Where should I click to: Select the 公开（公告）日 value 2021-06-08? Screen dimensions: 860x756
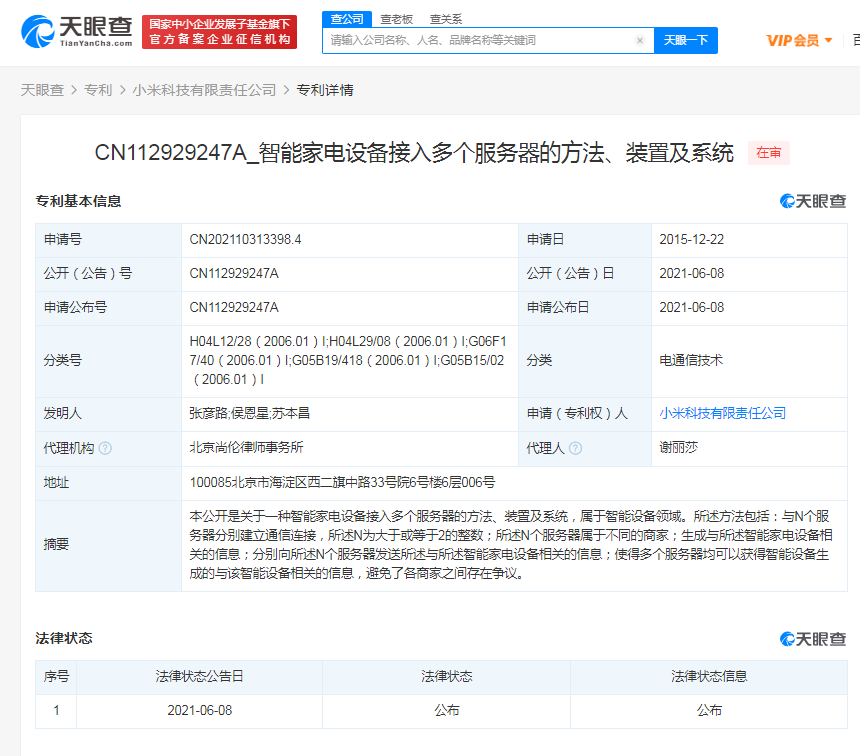pos(692,273)
